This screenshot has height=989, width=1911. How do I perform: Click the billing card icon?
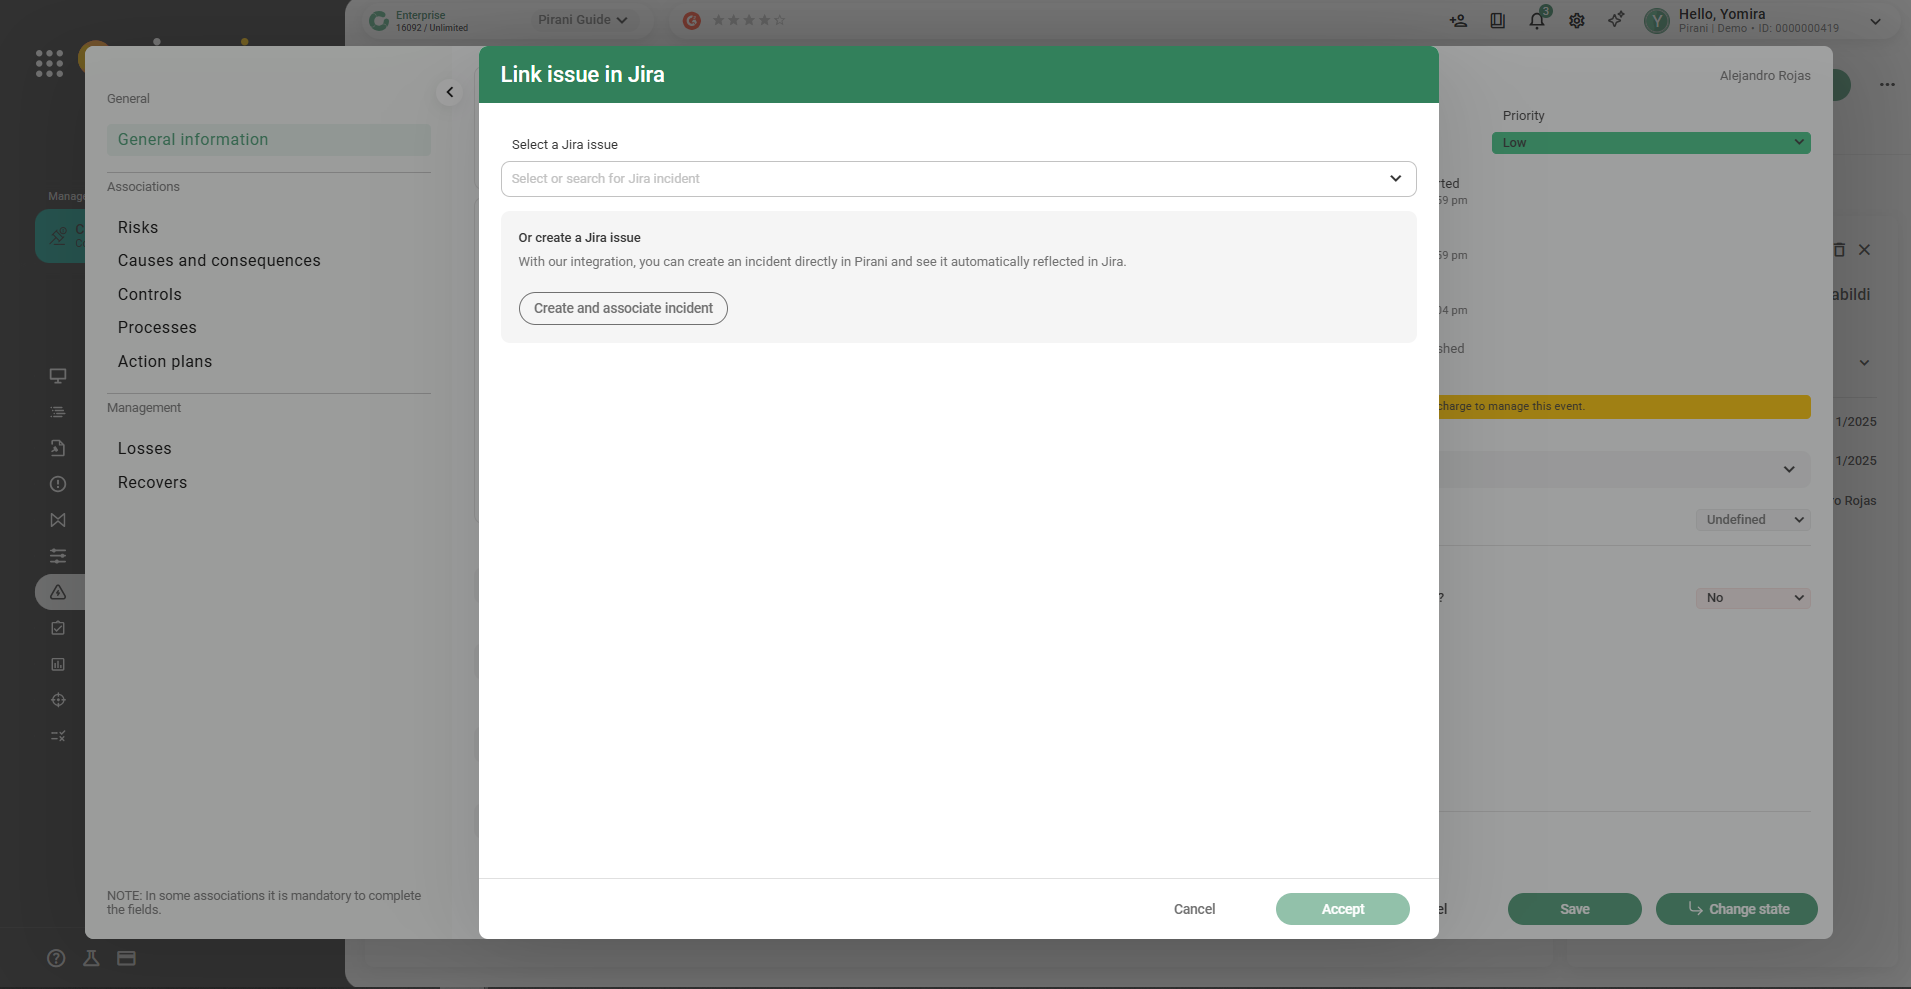(x=126, y=958)
